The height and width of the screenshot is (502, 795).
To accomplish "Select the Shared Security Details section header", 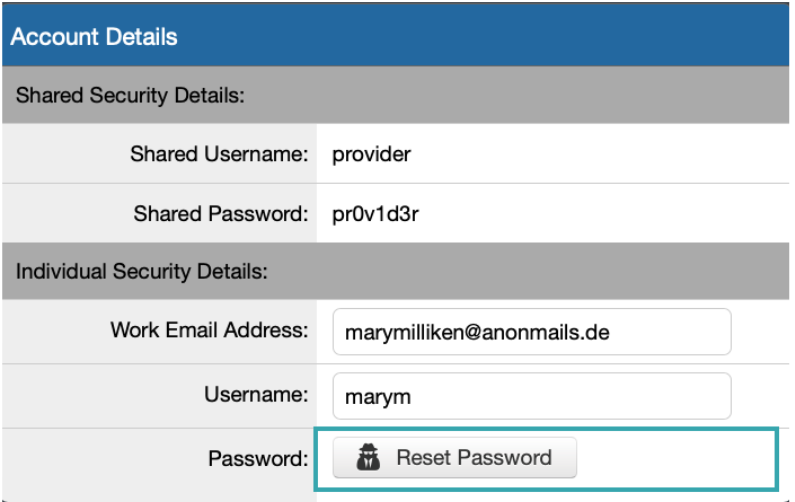I will click(x=395, y=95).
